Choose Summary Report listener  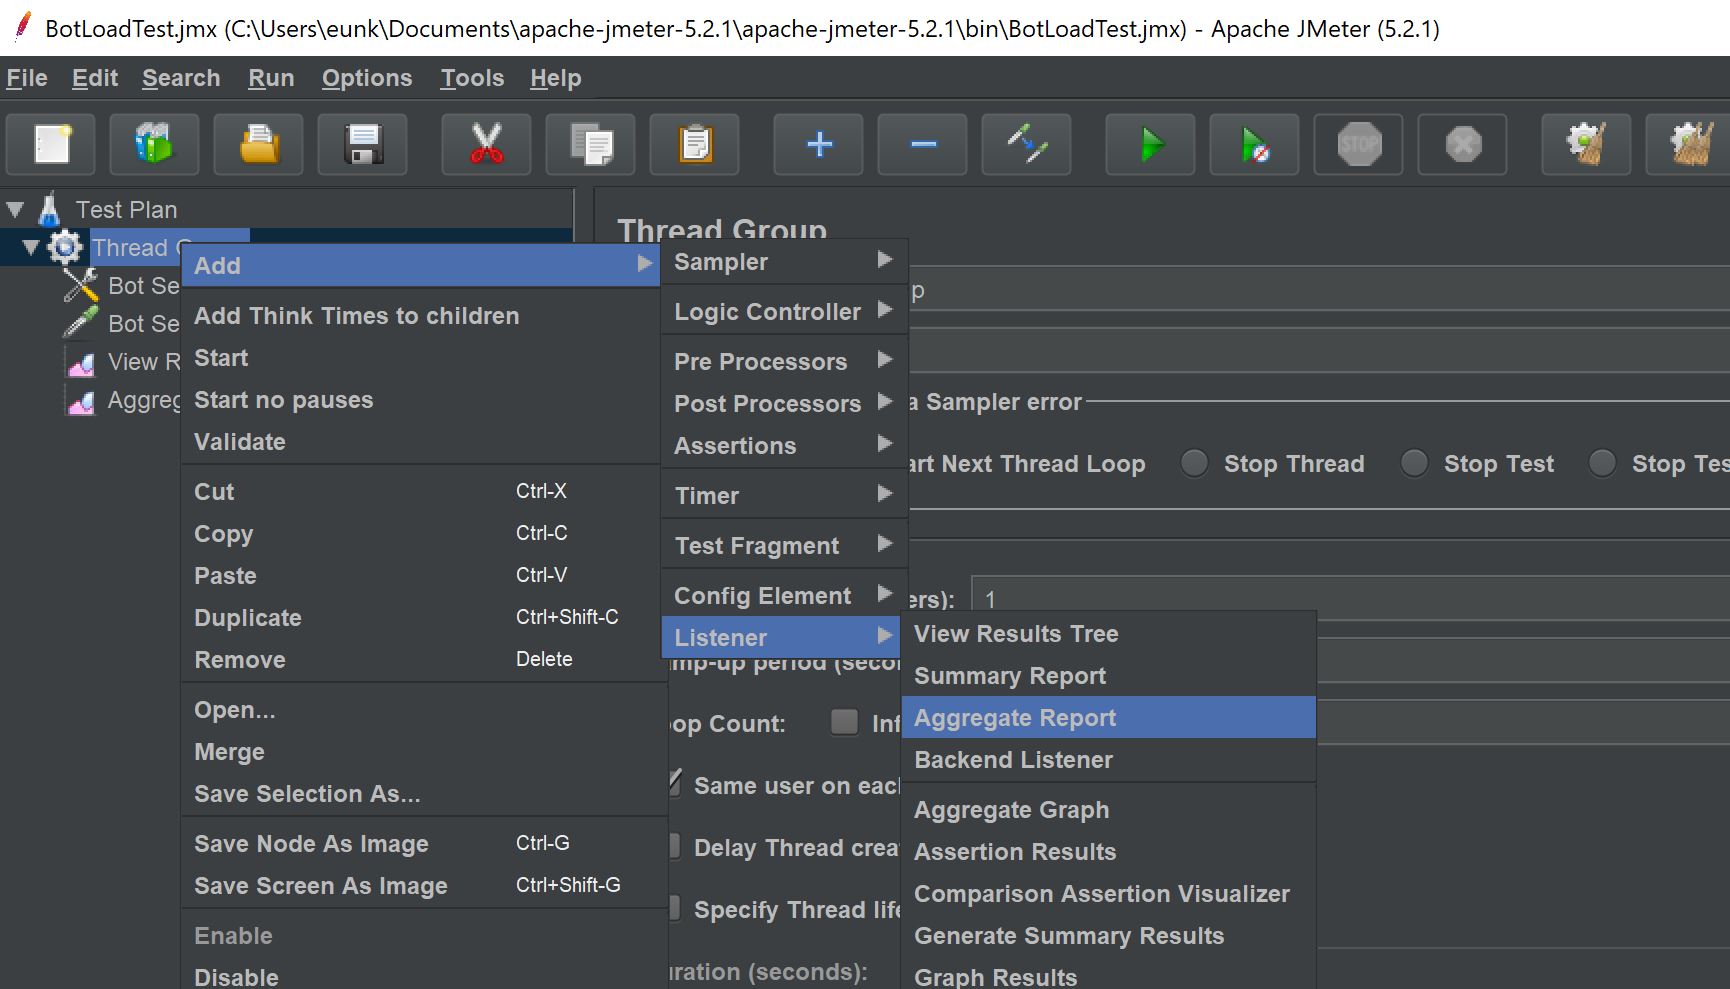1109,675
